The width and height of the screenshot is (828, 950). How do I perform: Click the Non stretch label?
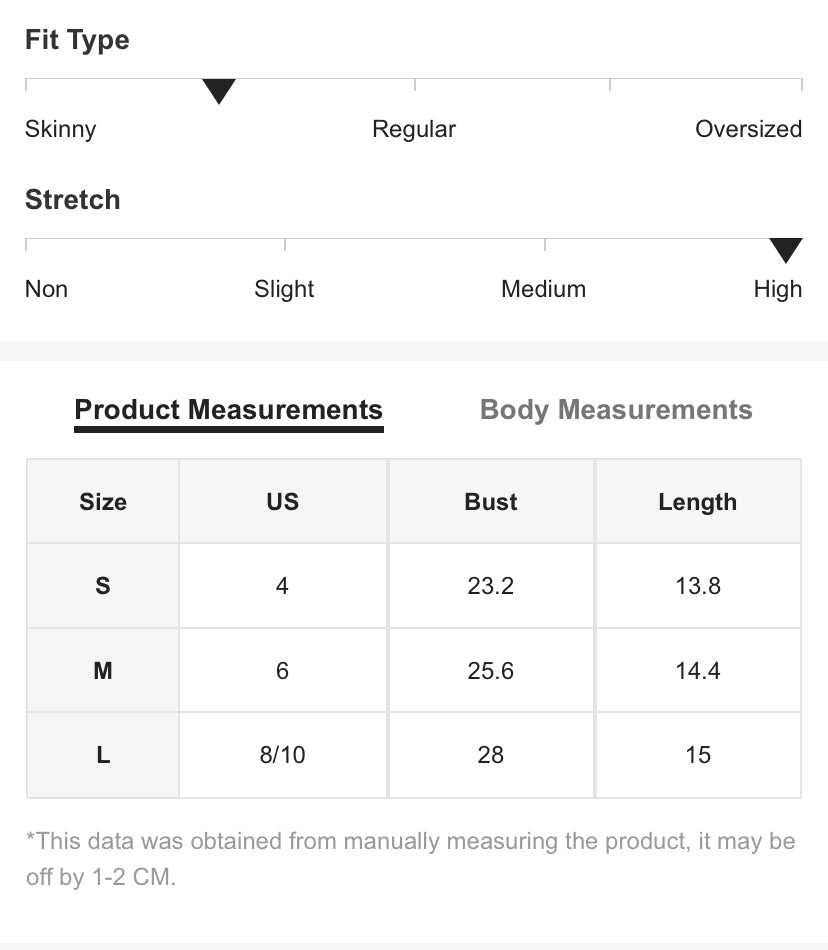click(x=47, y=289)
